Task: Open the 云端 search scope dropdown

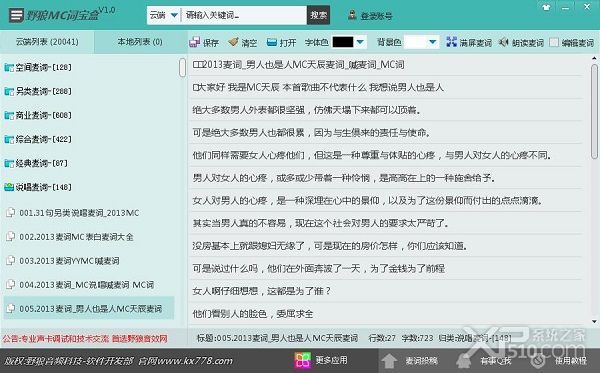Action: click(163, 15)
